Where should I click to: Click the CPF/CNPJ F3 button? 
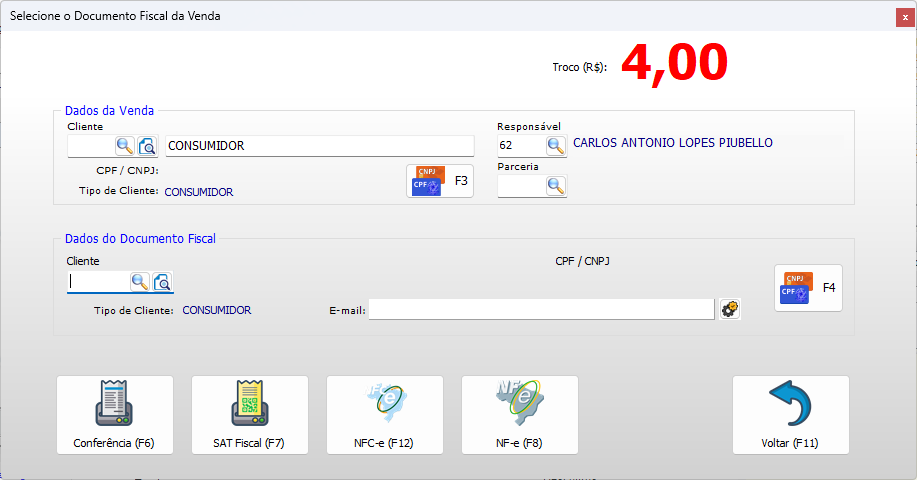[440, 181]
